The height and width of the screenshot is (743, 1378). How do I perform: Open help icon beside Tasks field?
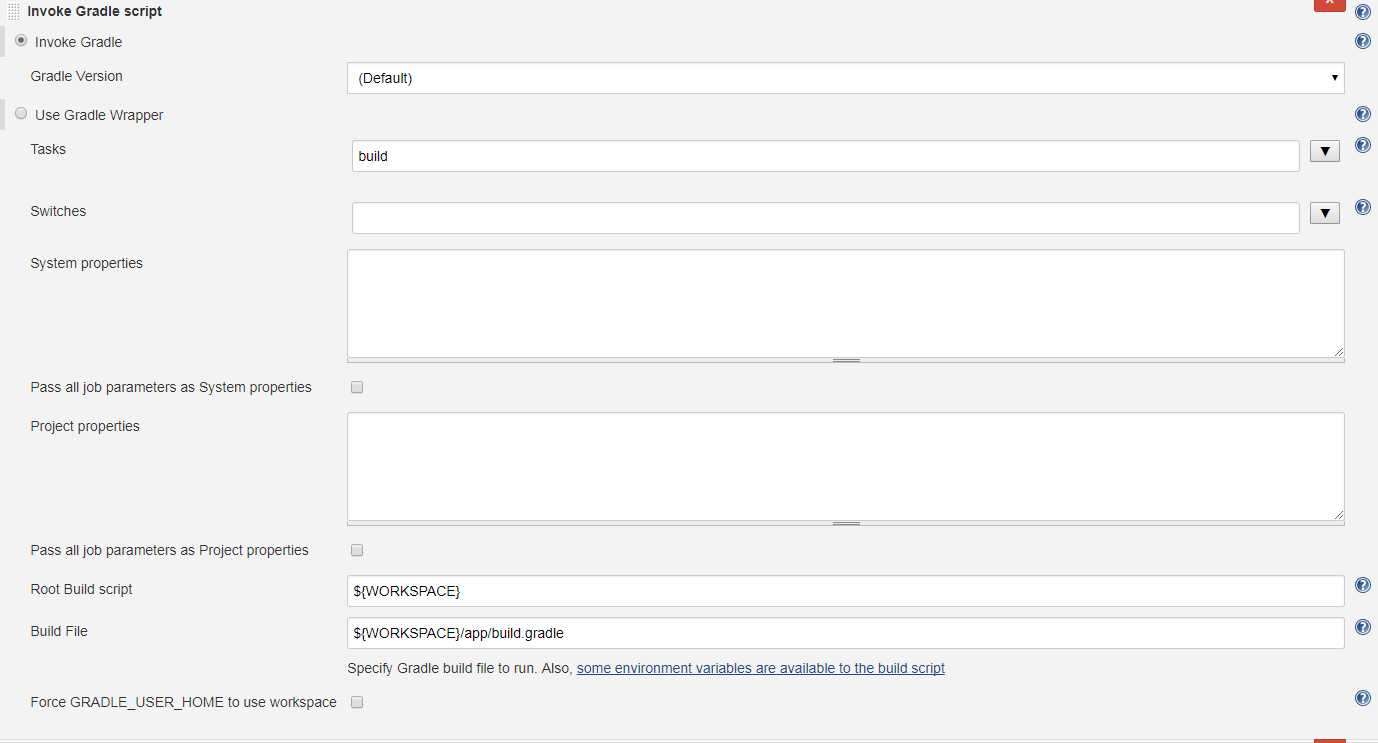[x=1362, y=145]
